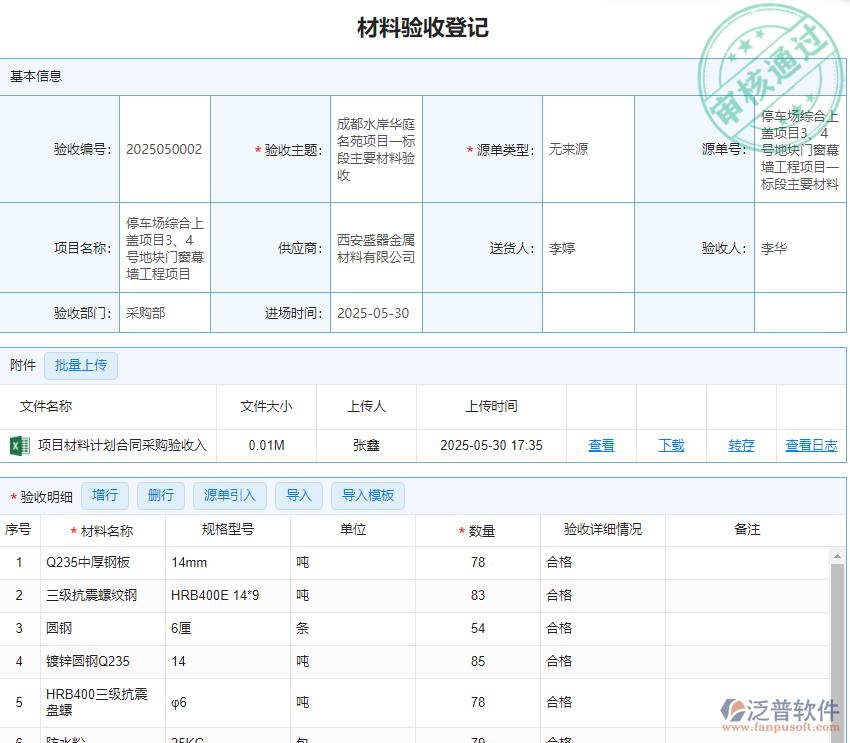Click the 批量上传 upload button
The height and width of the screenshot is (743, 850).
coord(80,365)
